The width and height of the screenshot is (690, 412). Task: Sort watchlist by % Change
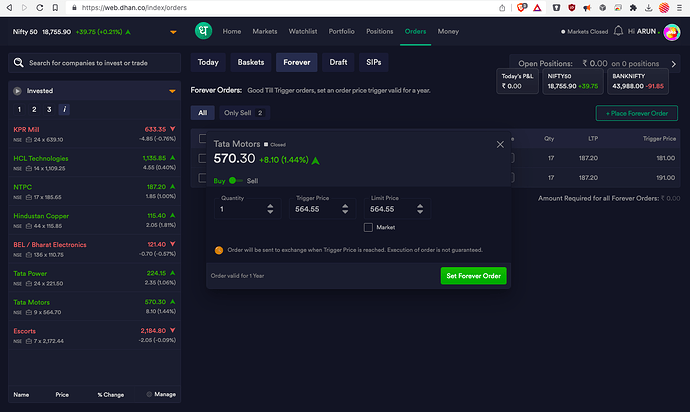click(111, 395)
